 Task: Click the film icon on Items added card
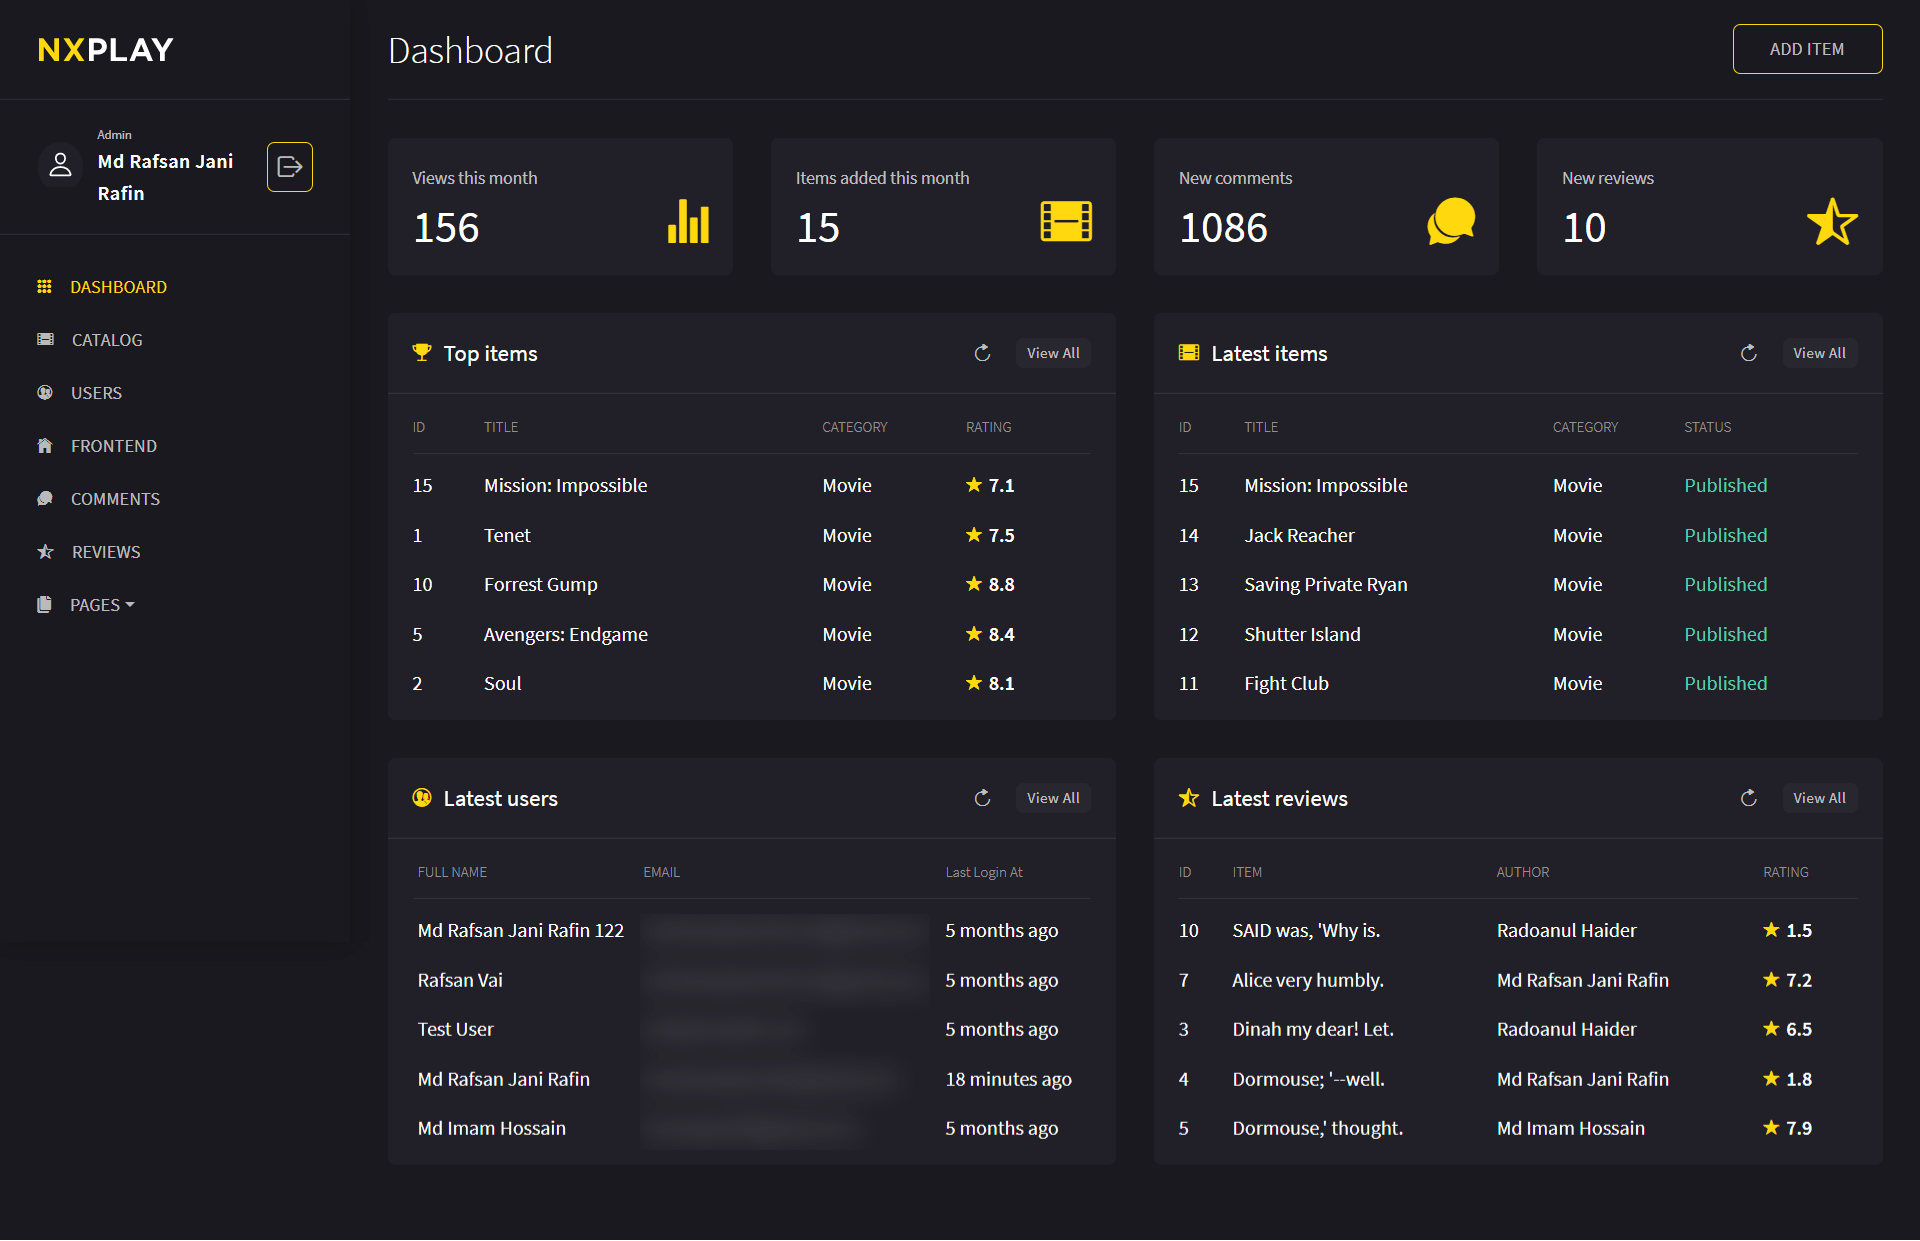(1066, 221)
